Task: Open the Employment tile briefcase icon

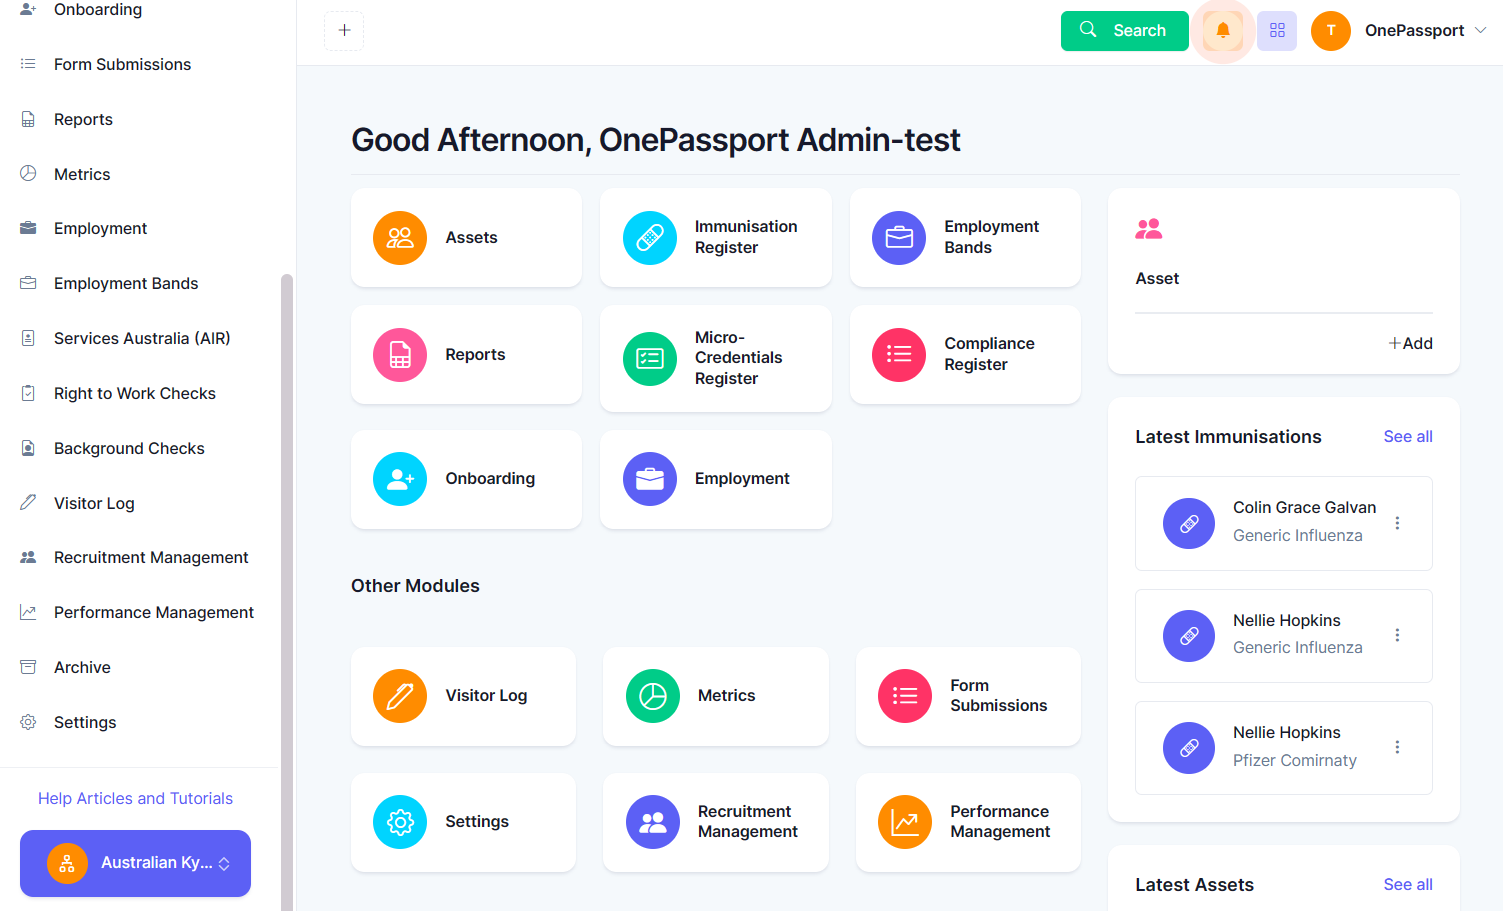Action: [x=650, y=479]
